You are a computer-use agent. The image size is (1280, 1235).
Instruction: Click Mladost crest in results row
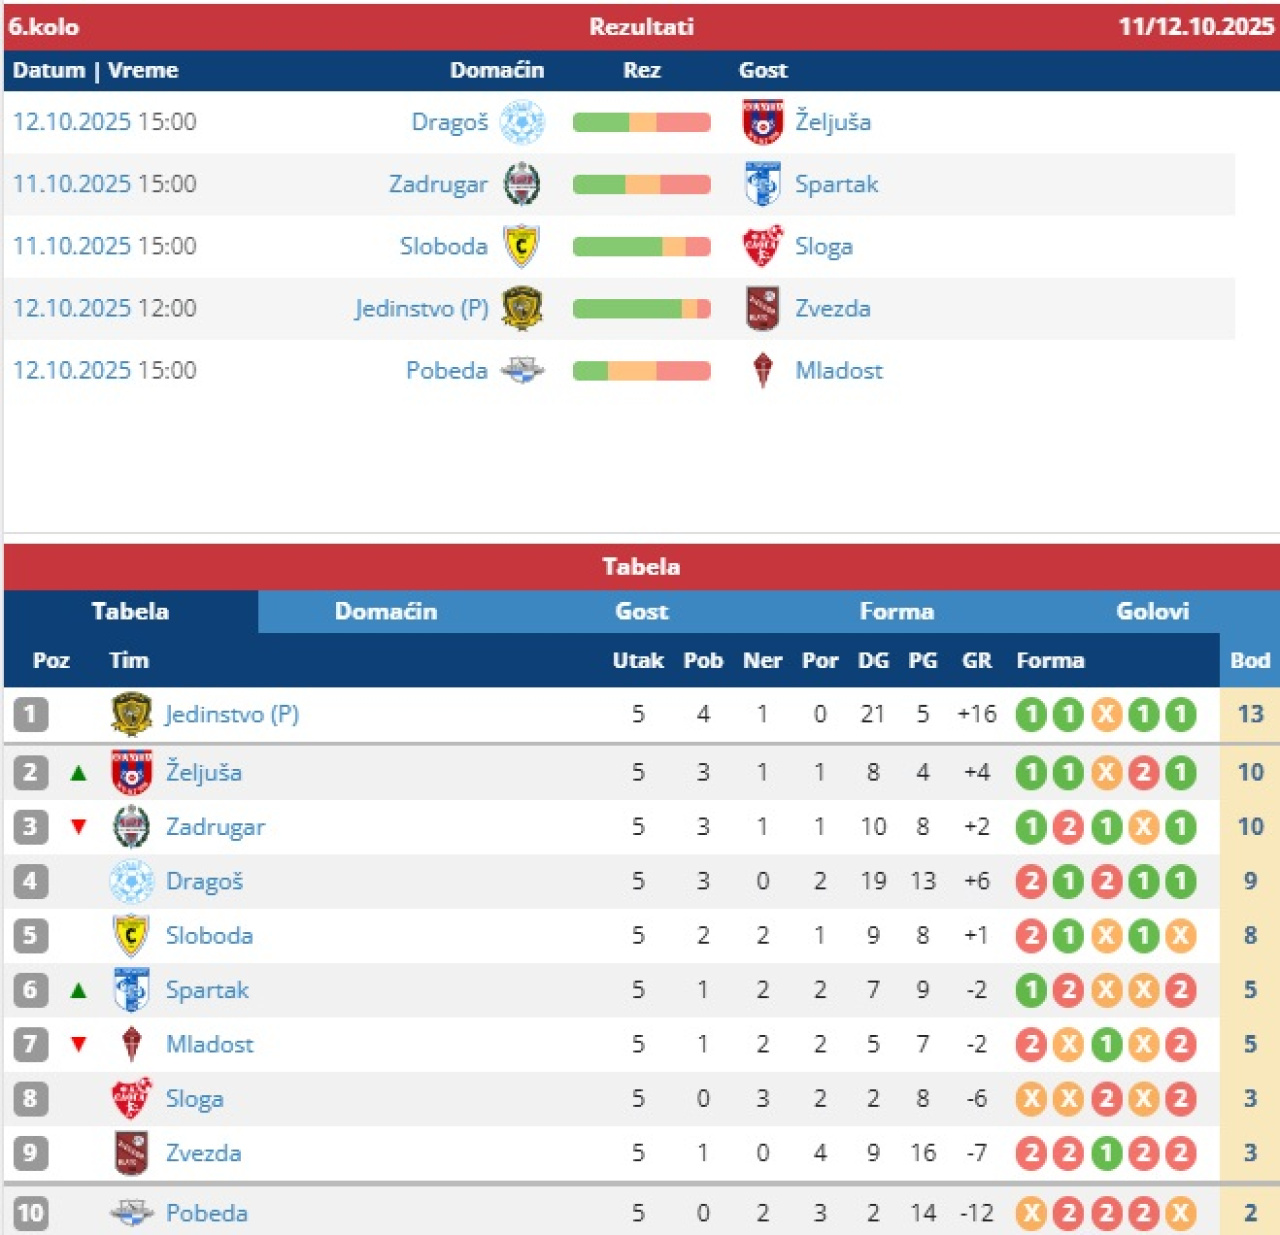(x=762, y=370)
